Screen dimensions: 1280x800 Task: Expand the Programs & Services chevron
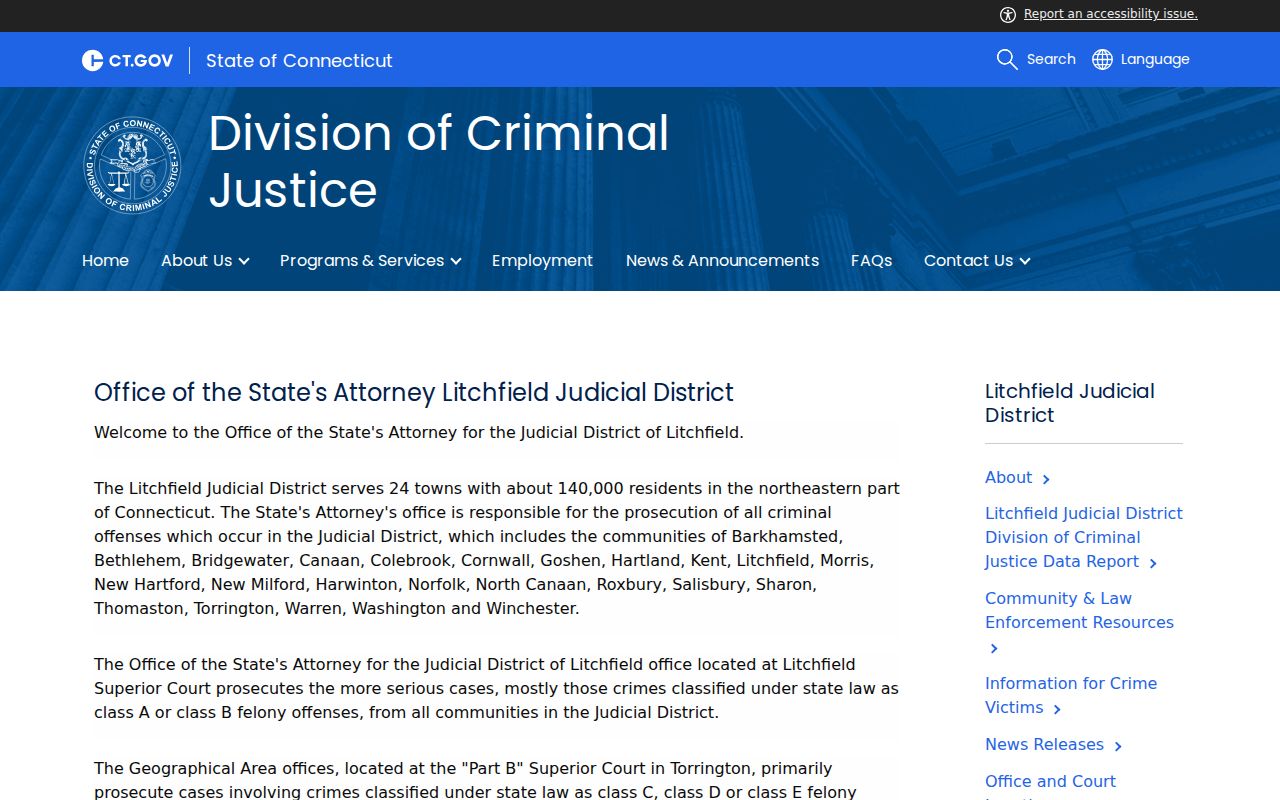(x=456, y=261)
